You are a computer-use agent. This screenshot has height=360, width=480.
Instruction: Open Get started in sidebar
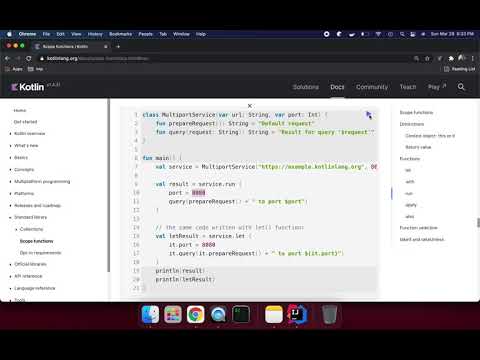click(25, 122)
